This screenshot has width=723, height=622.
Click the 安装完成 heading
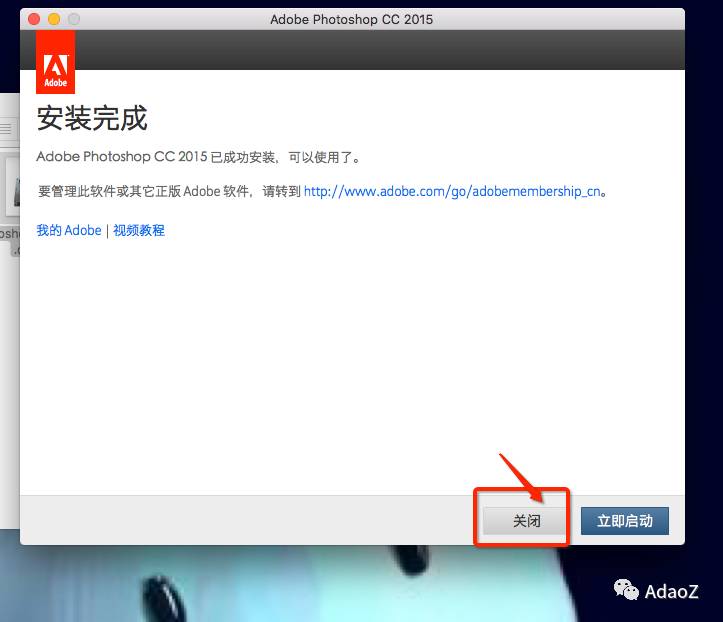[x=92, y=119]
